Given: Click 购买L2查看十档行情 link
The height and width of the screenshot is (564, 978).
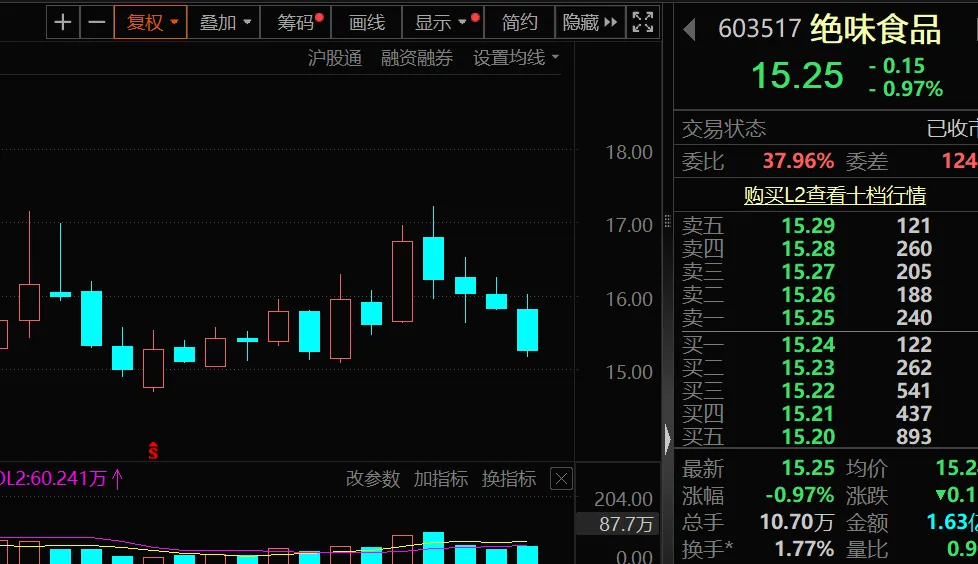Looking at the screenshot, I should tap(834, 195).
